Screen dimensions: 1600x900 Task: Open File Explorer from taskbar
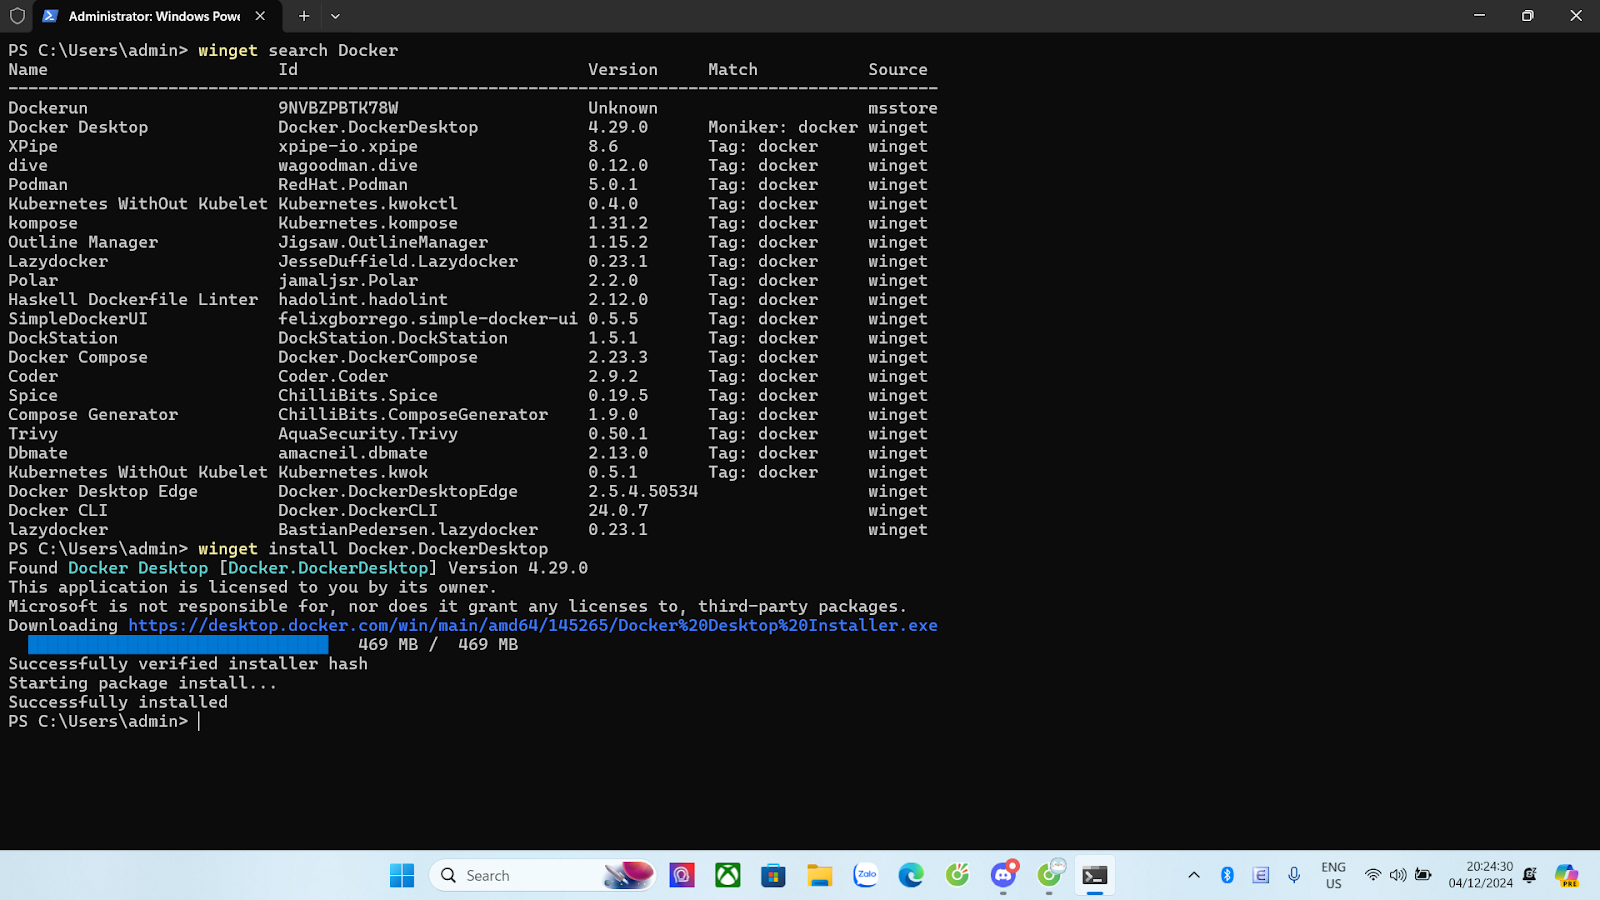pyautogui.click(x=819, y=875)
